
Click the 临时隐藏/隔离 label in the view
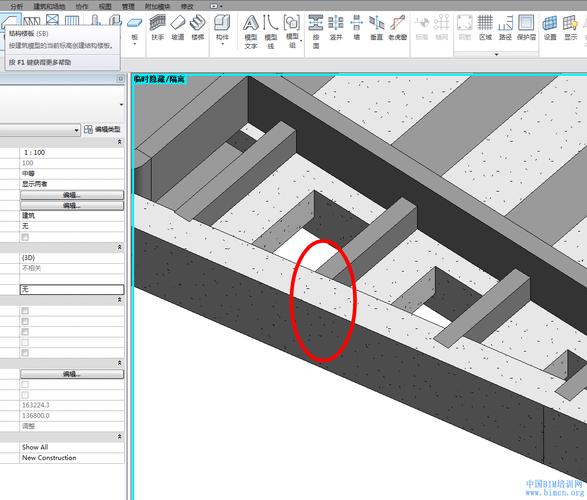(x=159, y=79)
